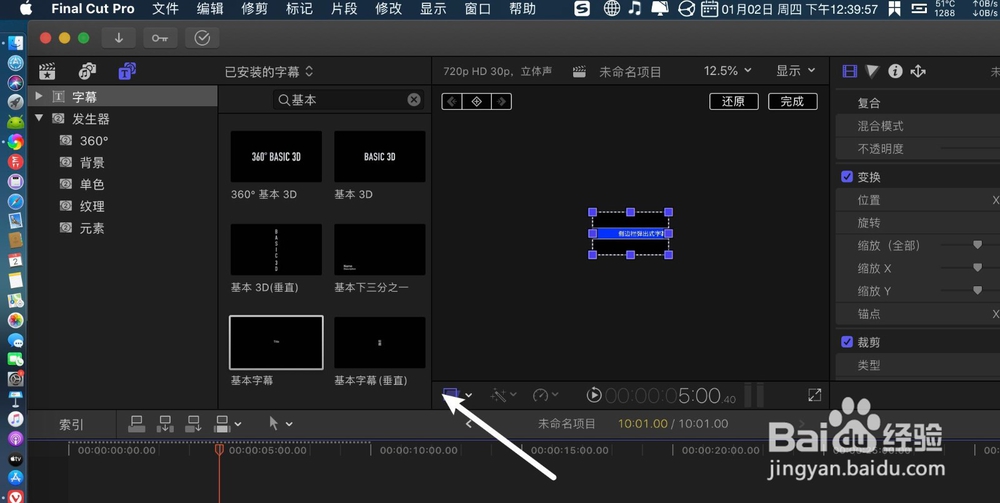Screen dimensions: 1000x503
Task: Enter fullscreen viewer with diagonal arrows icon
Action: (814, 395)
